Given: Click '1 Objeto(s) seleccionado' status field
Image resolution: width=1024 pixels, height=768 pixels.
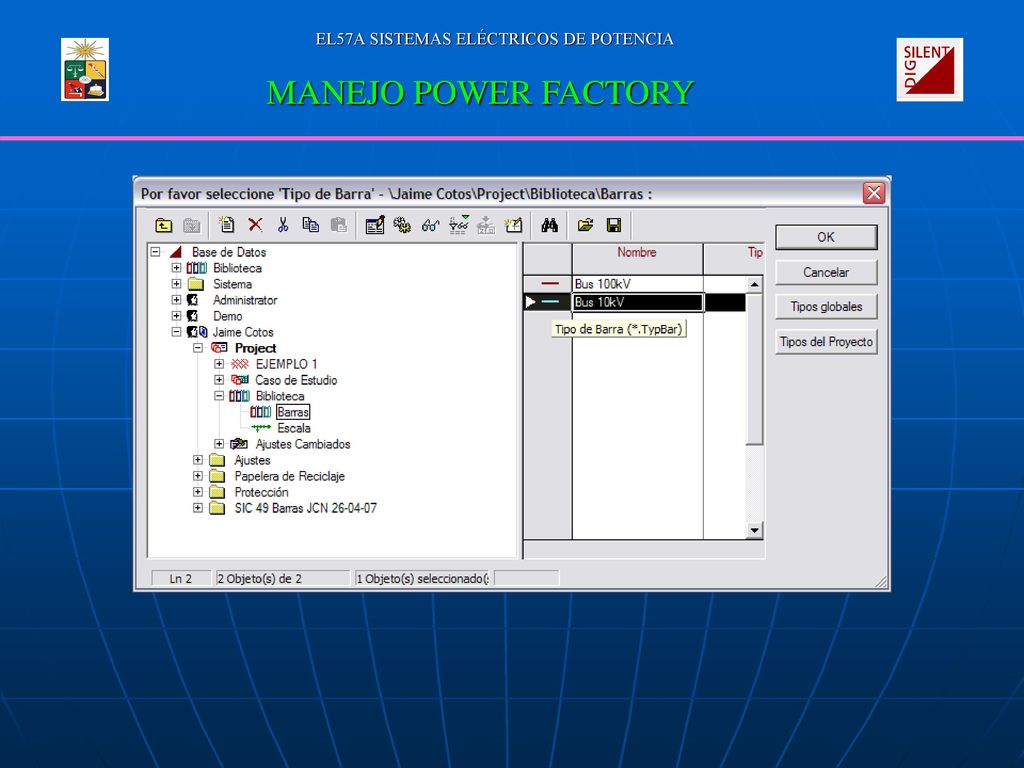Looking at the screenshot, I should coord(422,579).
